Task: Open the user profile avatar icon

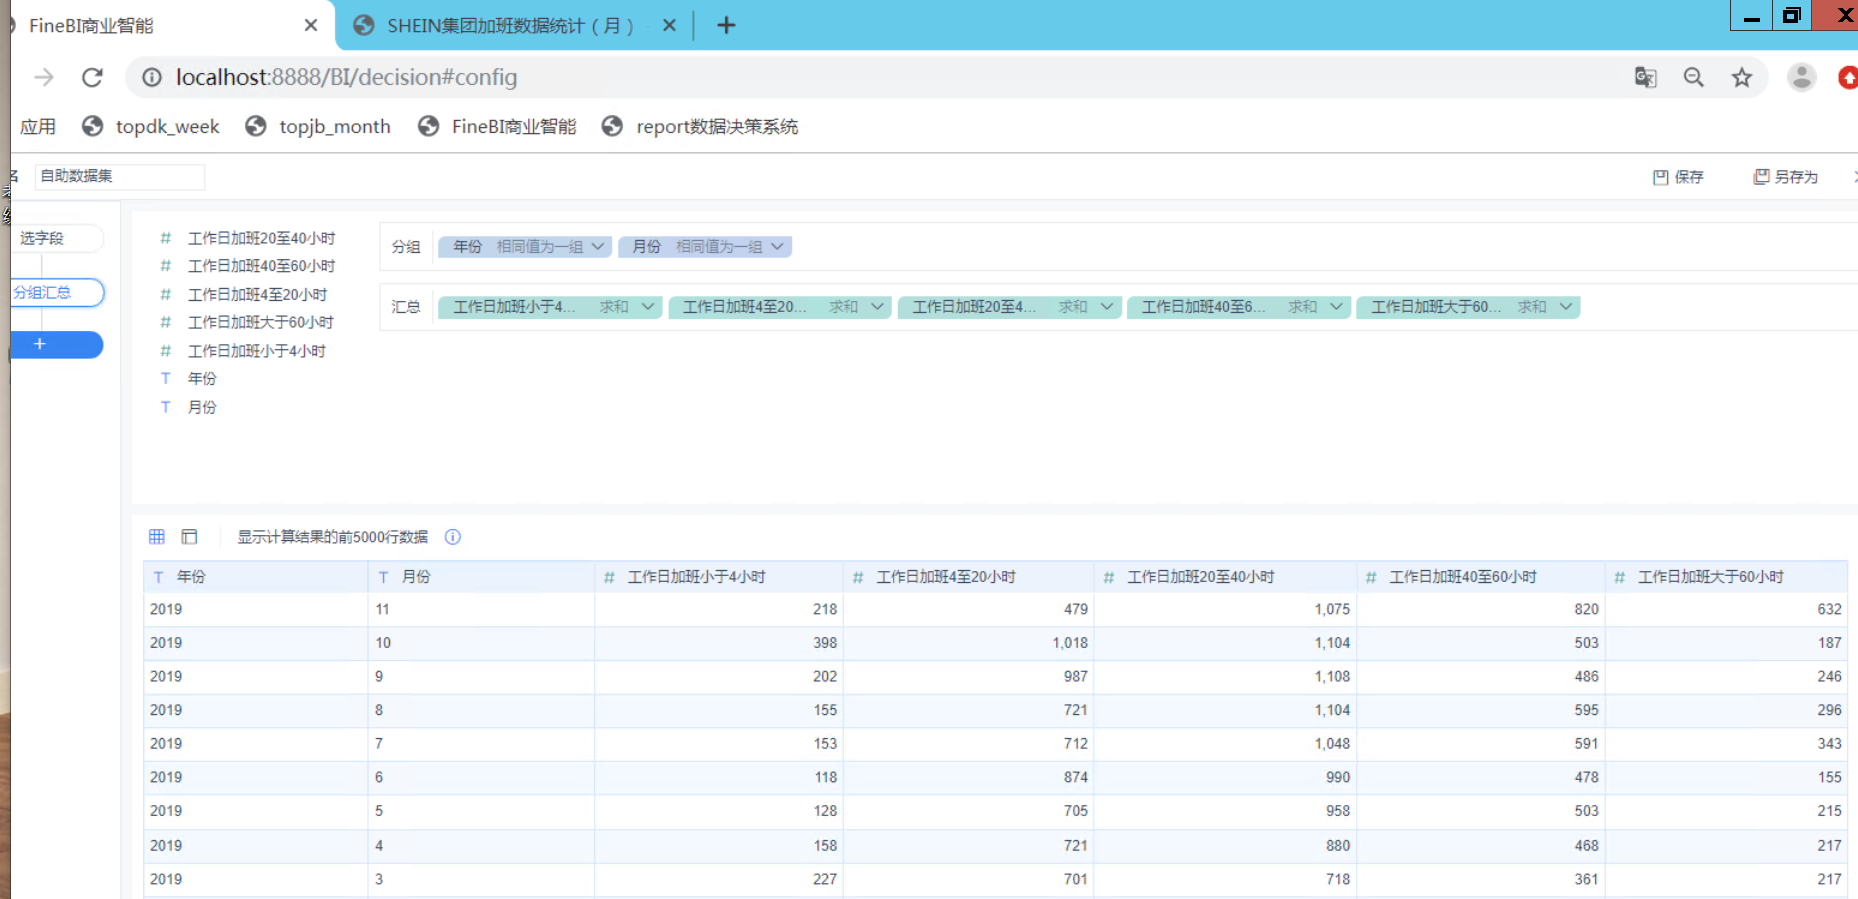Action: coord(1802,77)
